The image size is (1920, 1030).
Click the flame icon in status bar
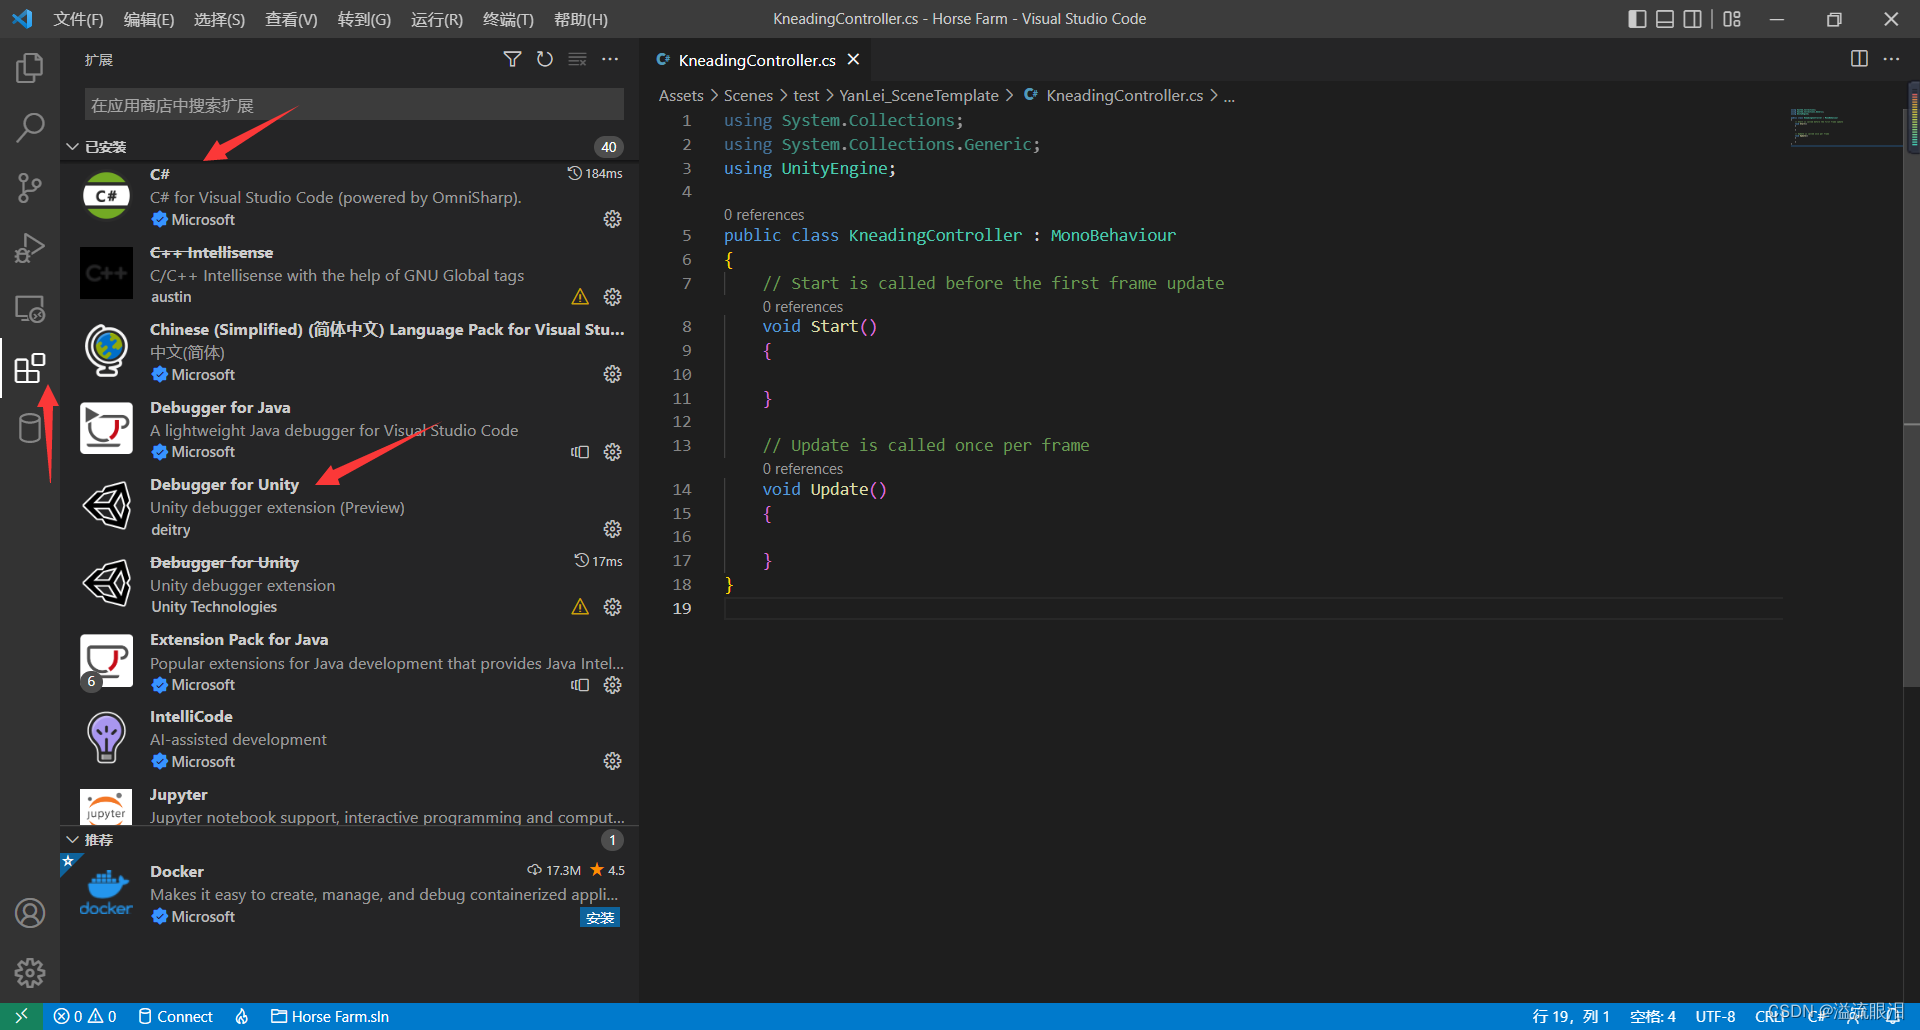point(242,1016)
